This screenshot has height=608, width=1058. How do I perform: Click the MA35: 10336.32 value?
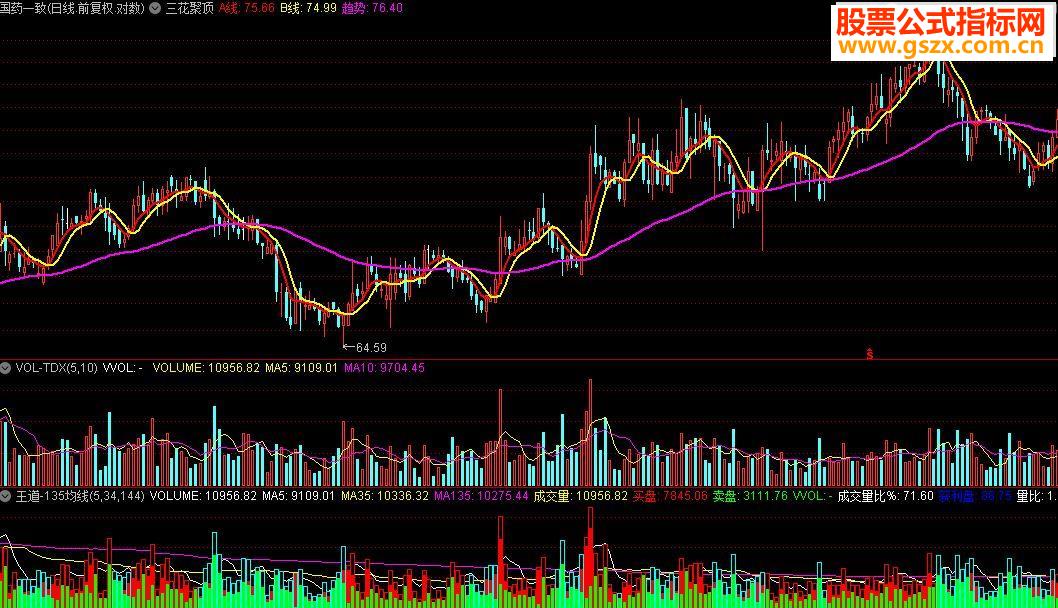(385, 496)
